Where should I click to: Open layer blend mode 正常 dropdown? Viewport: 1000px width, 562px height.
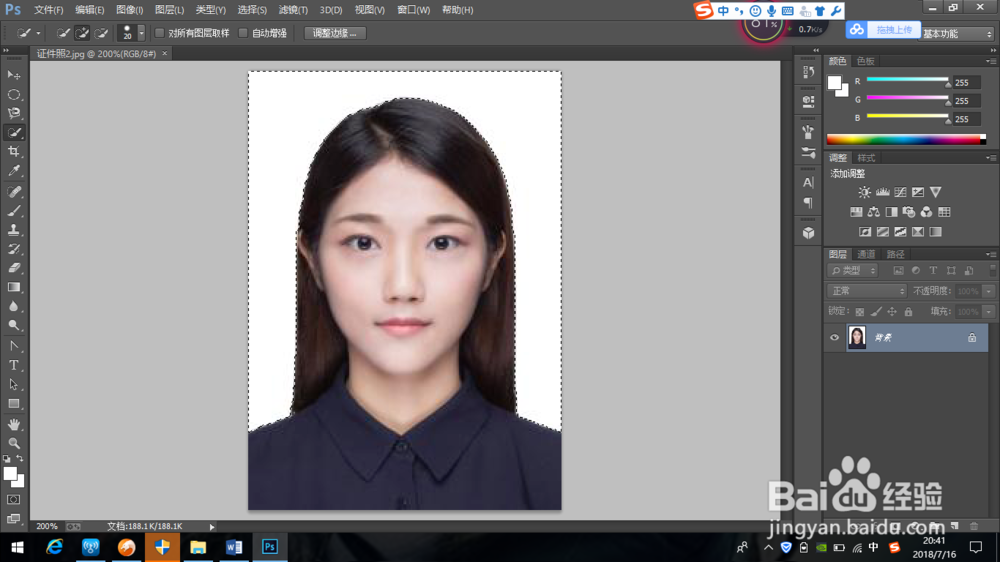click(x=867, y=291)
